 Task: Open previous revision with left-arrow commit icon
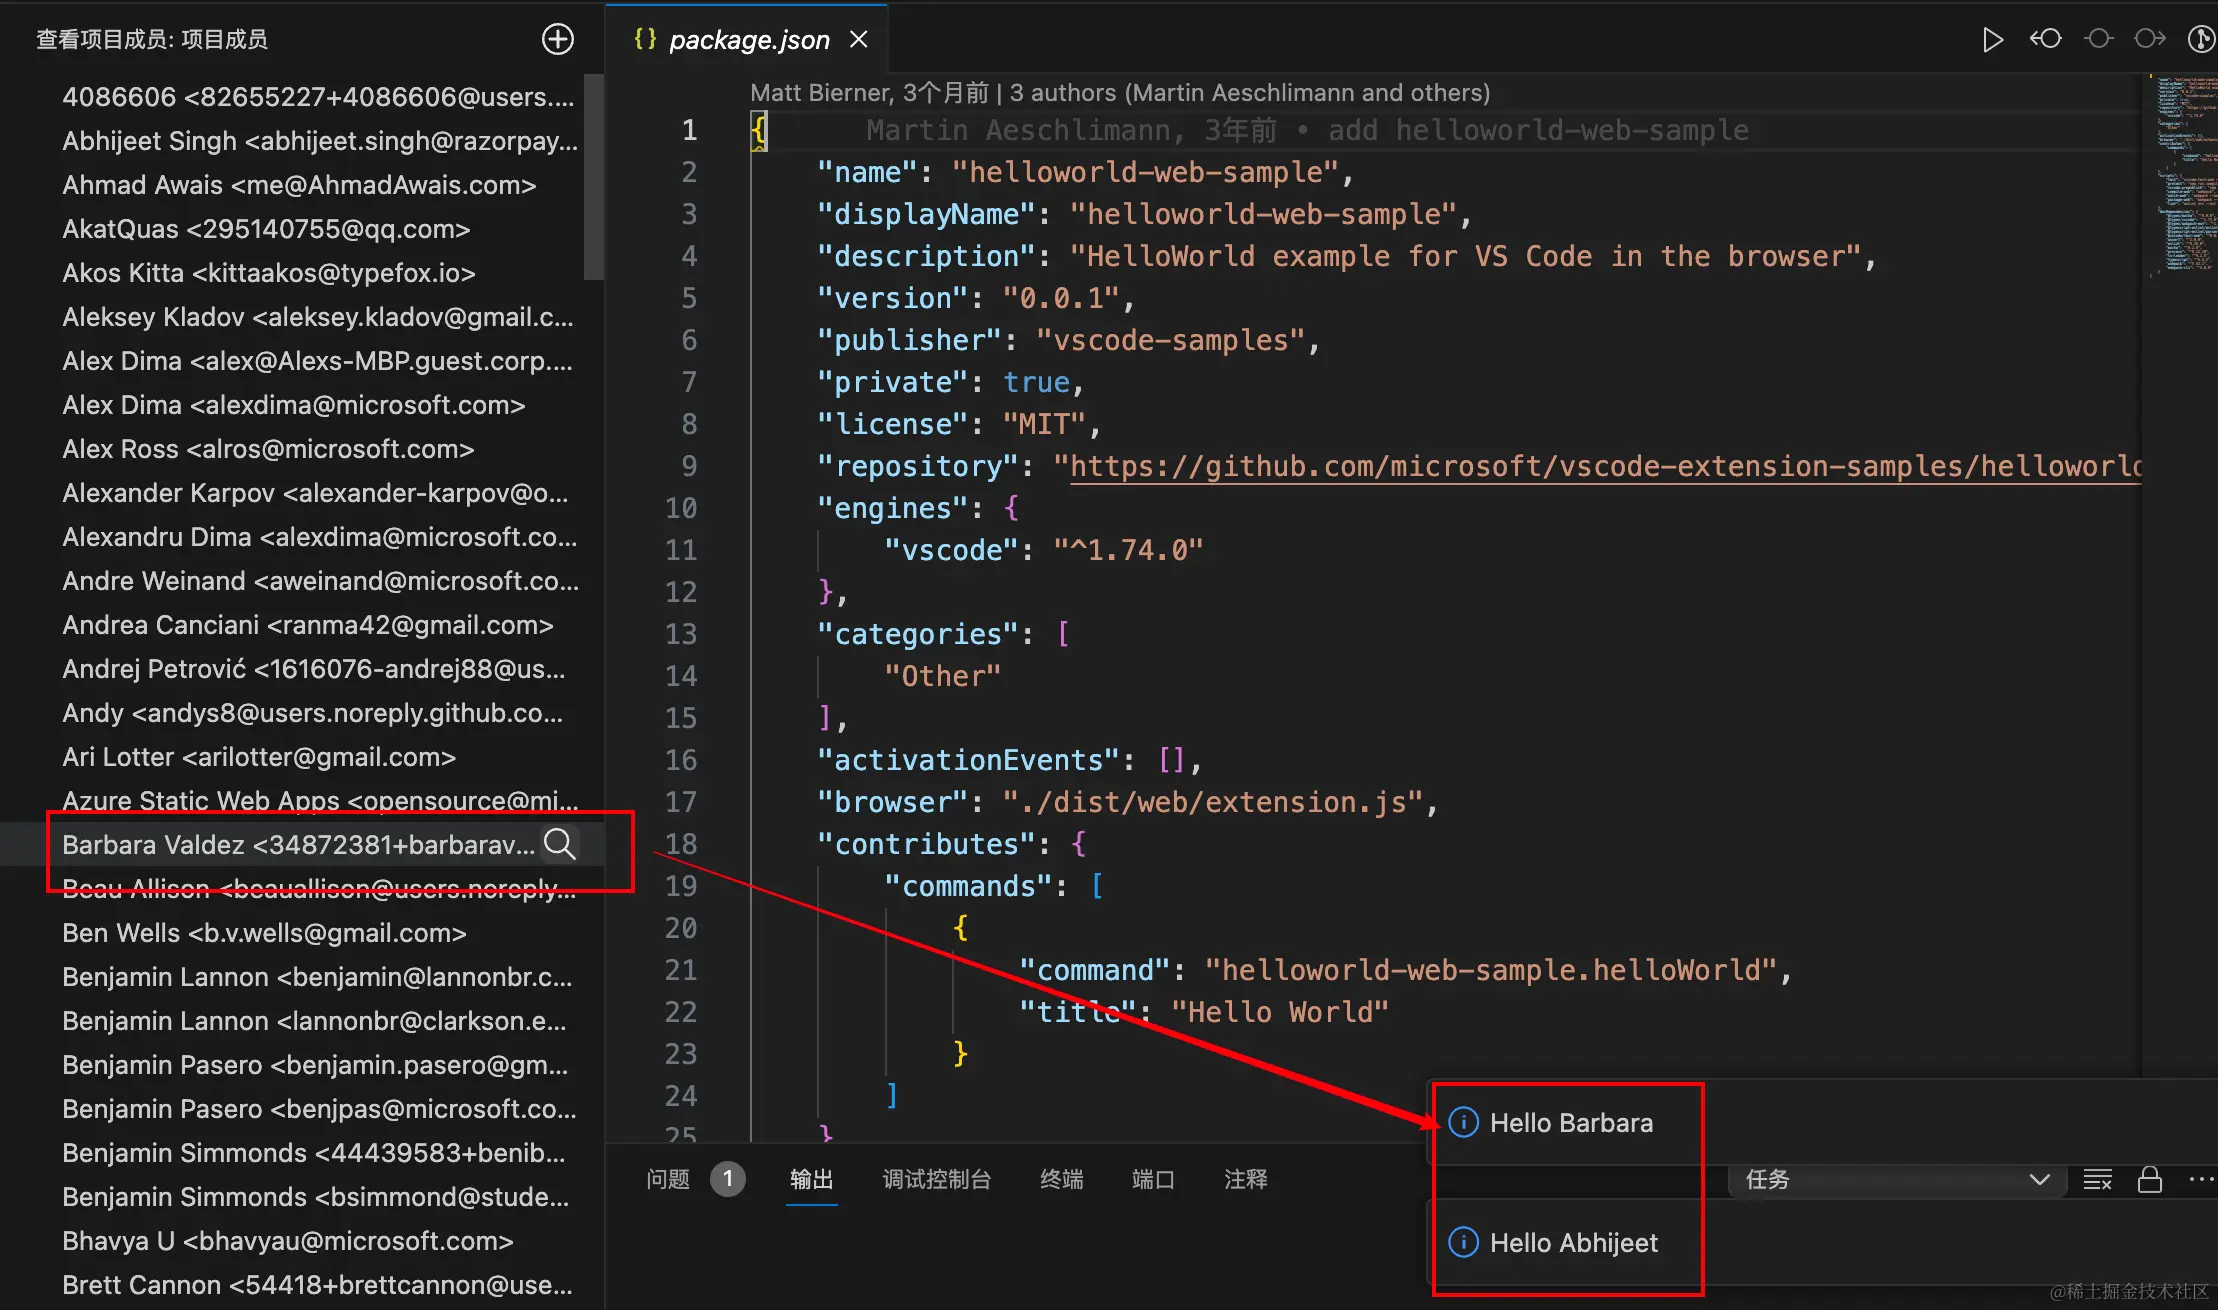point(2045,39)
